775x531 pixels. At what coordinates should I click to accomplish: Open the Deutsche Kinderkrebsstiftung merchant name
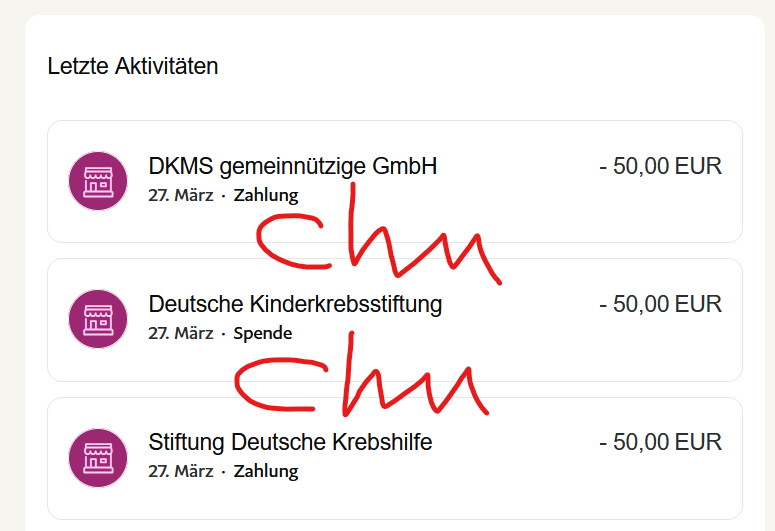click(295, 304)
